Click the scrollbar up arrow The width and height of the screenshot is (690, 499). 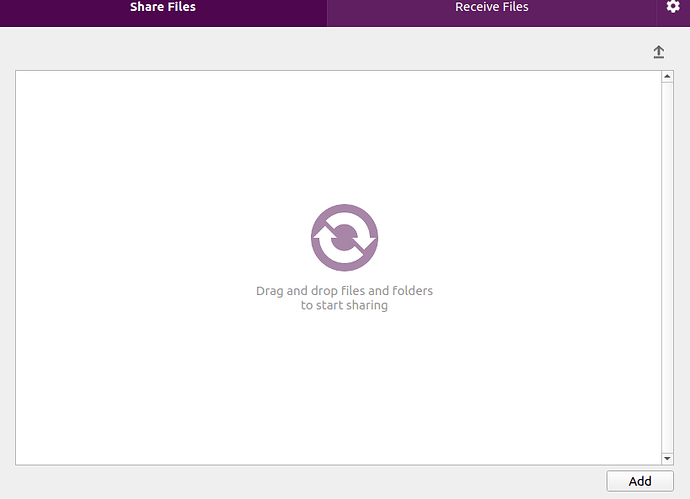[x=667, y=77]
